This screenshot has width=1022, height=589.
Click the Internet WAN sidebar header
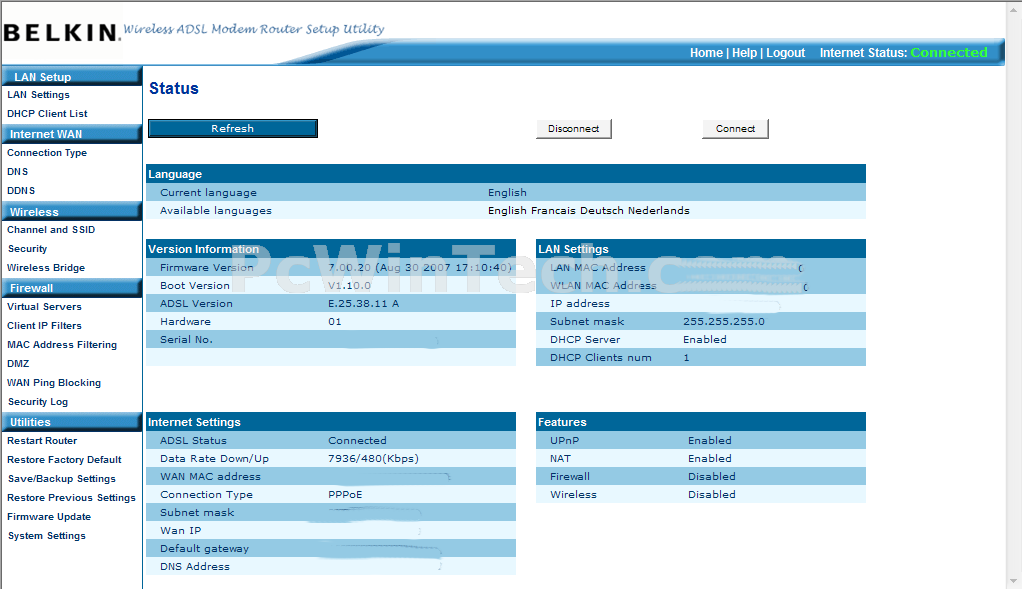pos(72,134)
